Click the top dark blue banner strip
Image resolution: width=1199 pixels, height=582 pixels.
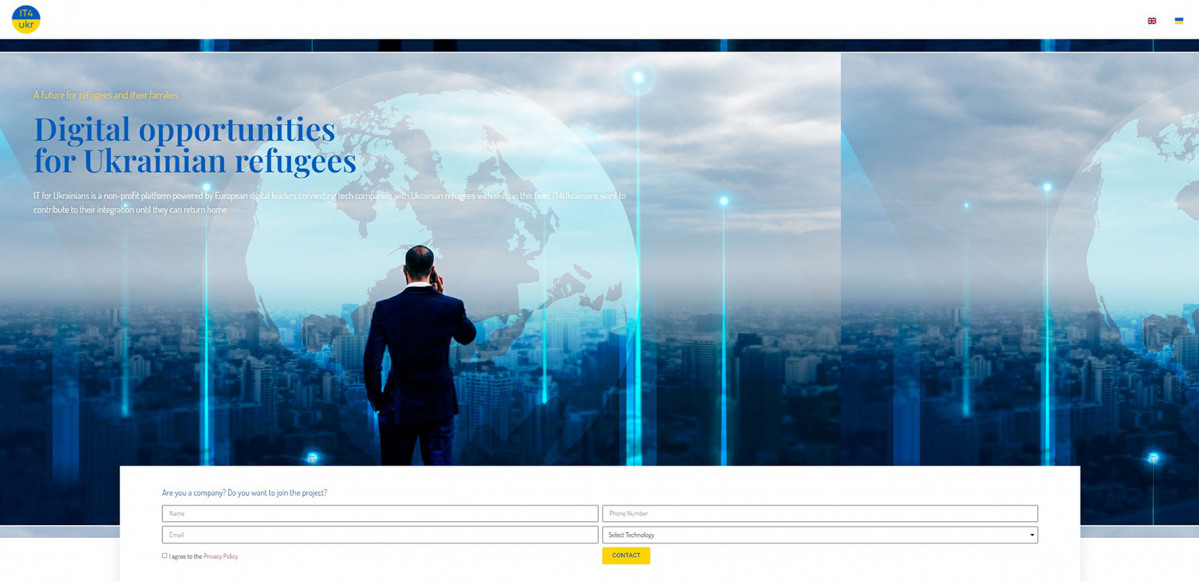pyautogui.click(x=600, y=45)
